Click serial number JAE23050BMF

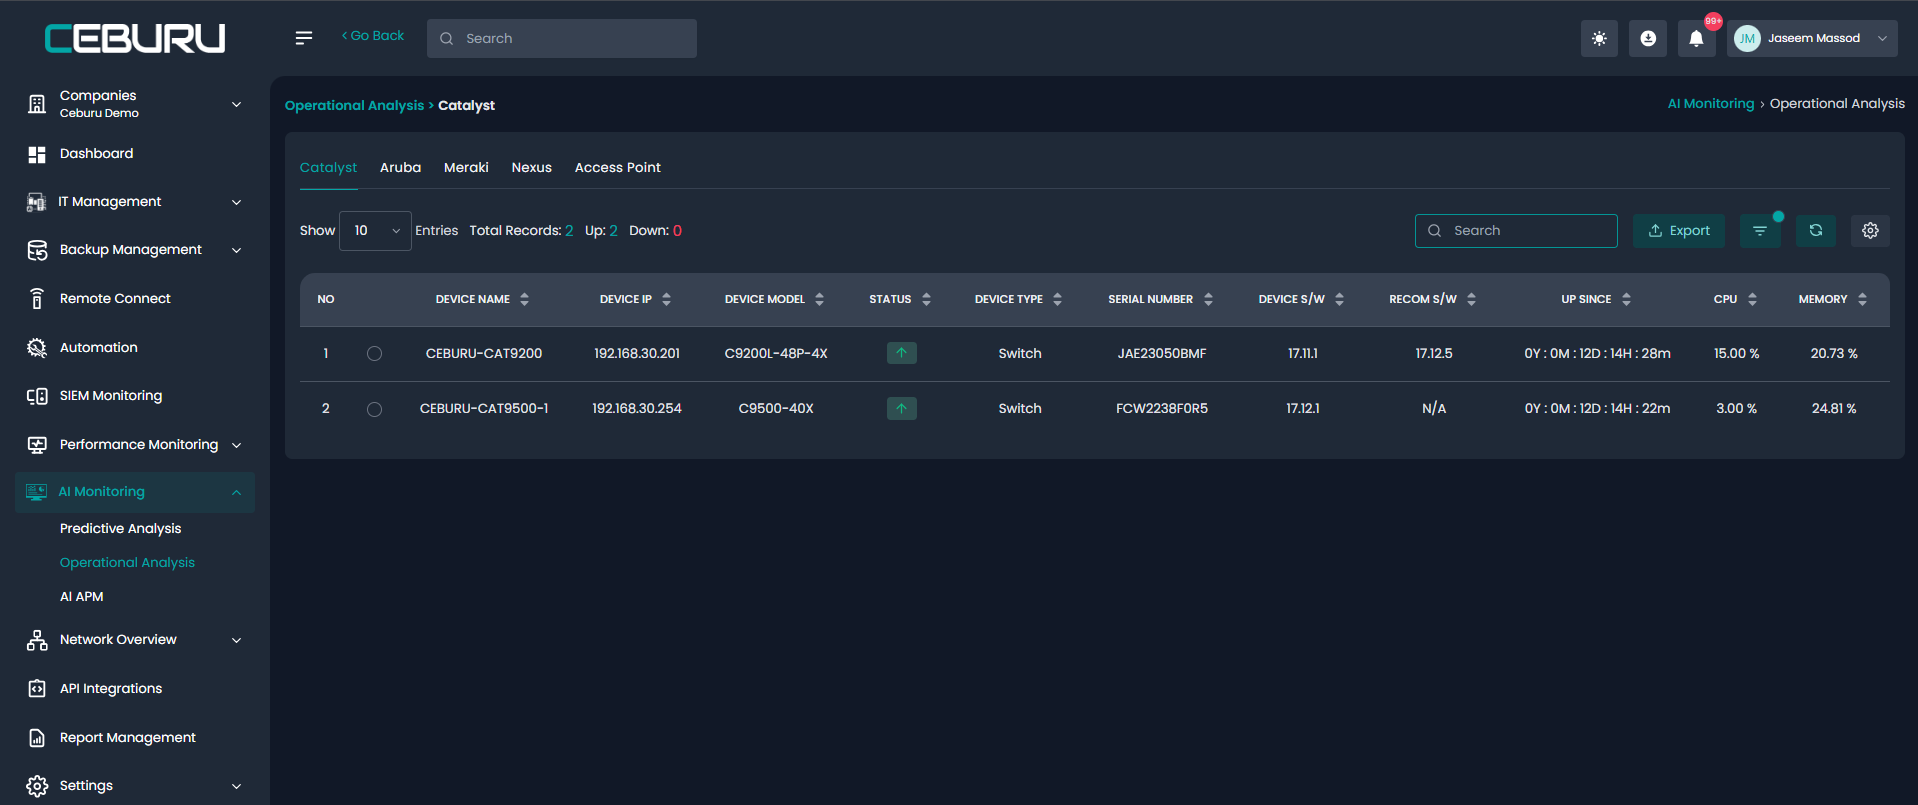(x=1162, y=353)
